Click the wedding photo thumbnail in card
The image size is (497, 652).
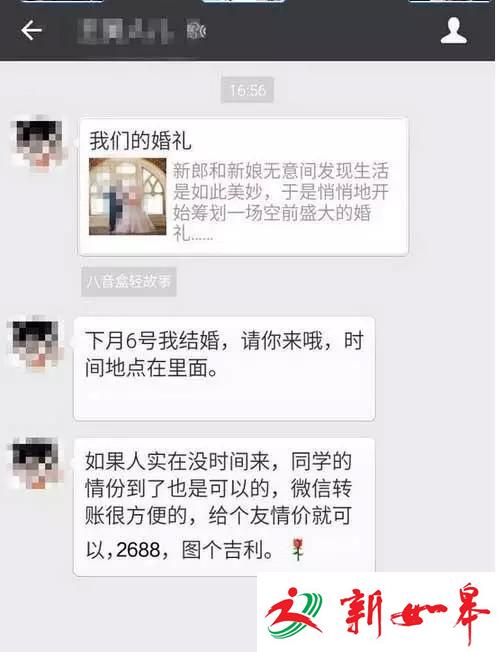(128, 197)
